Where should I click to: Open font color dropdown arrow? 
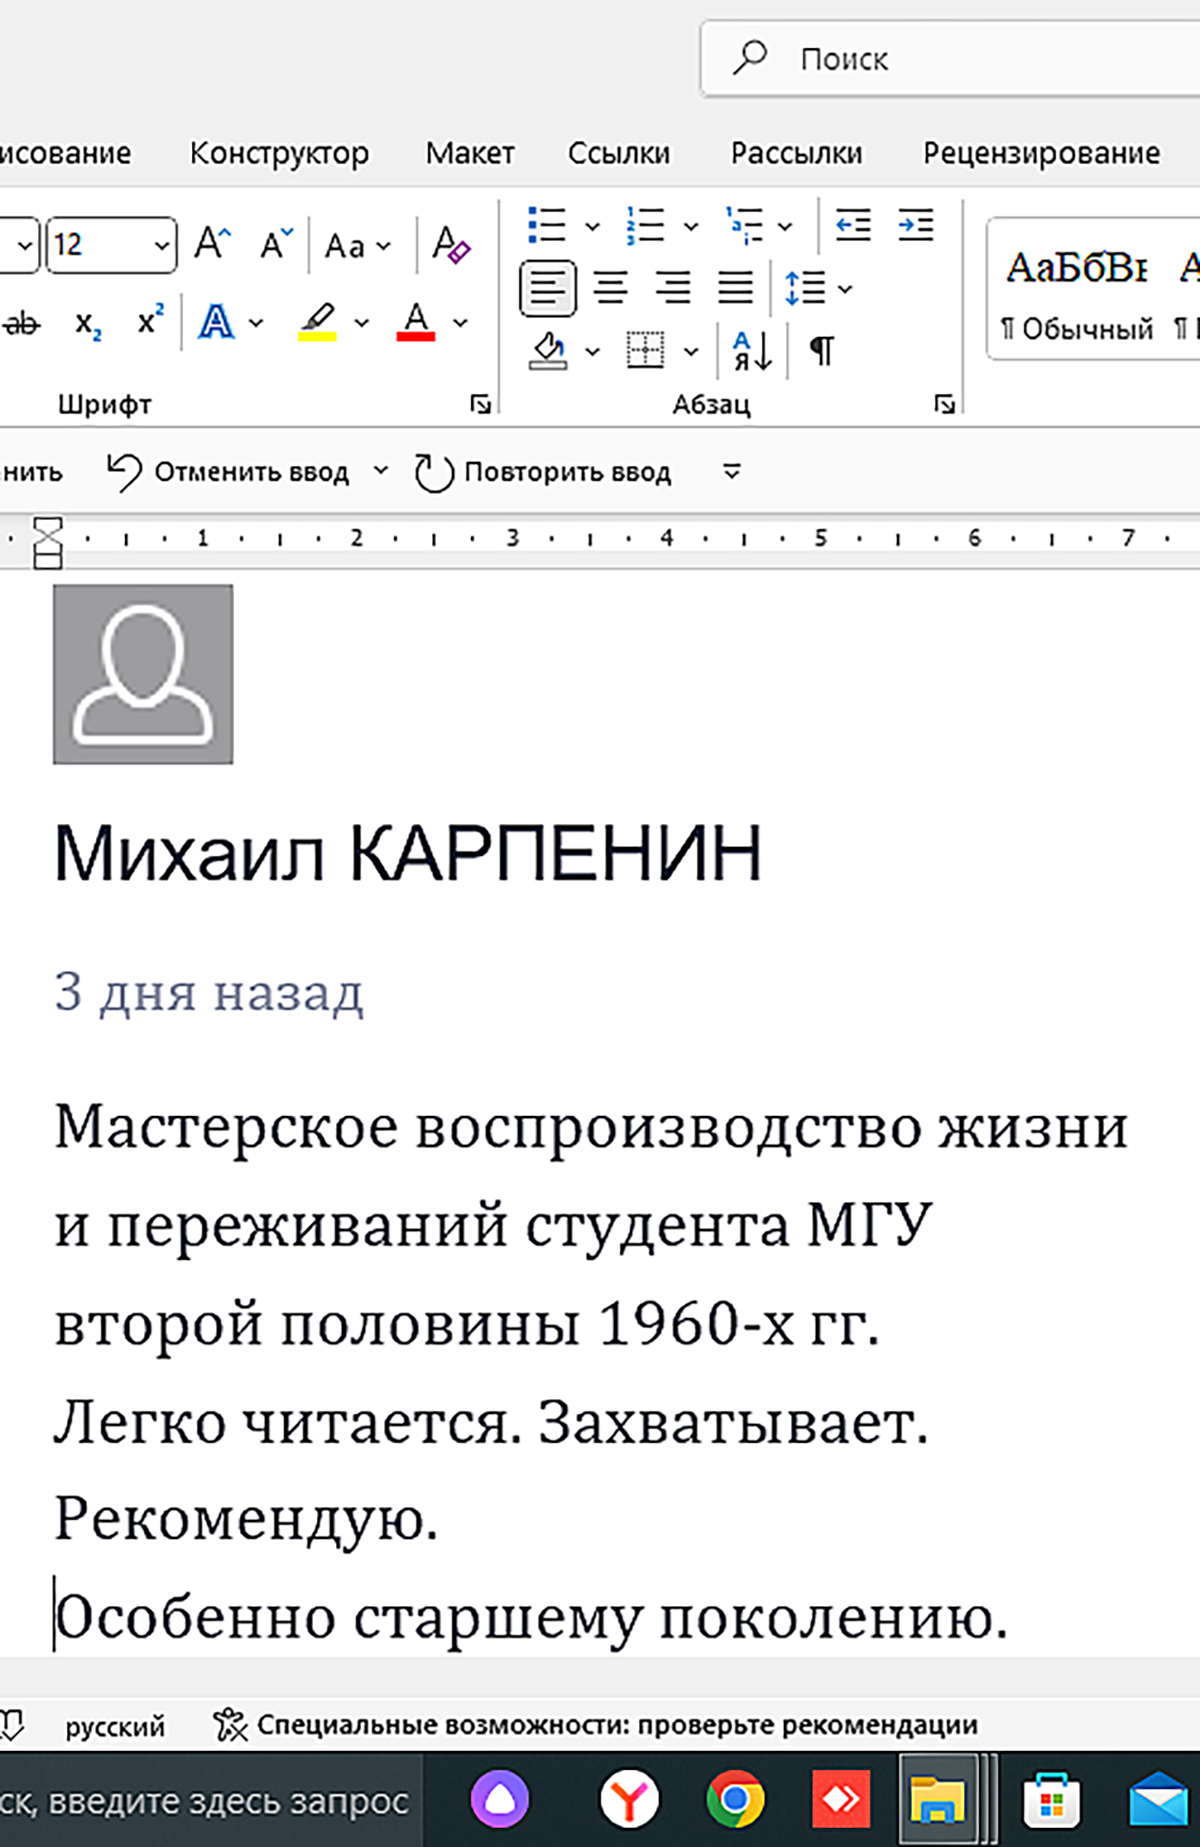460,323
